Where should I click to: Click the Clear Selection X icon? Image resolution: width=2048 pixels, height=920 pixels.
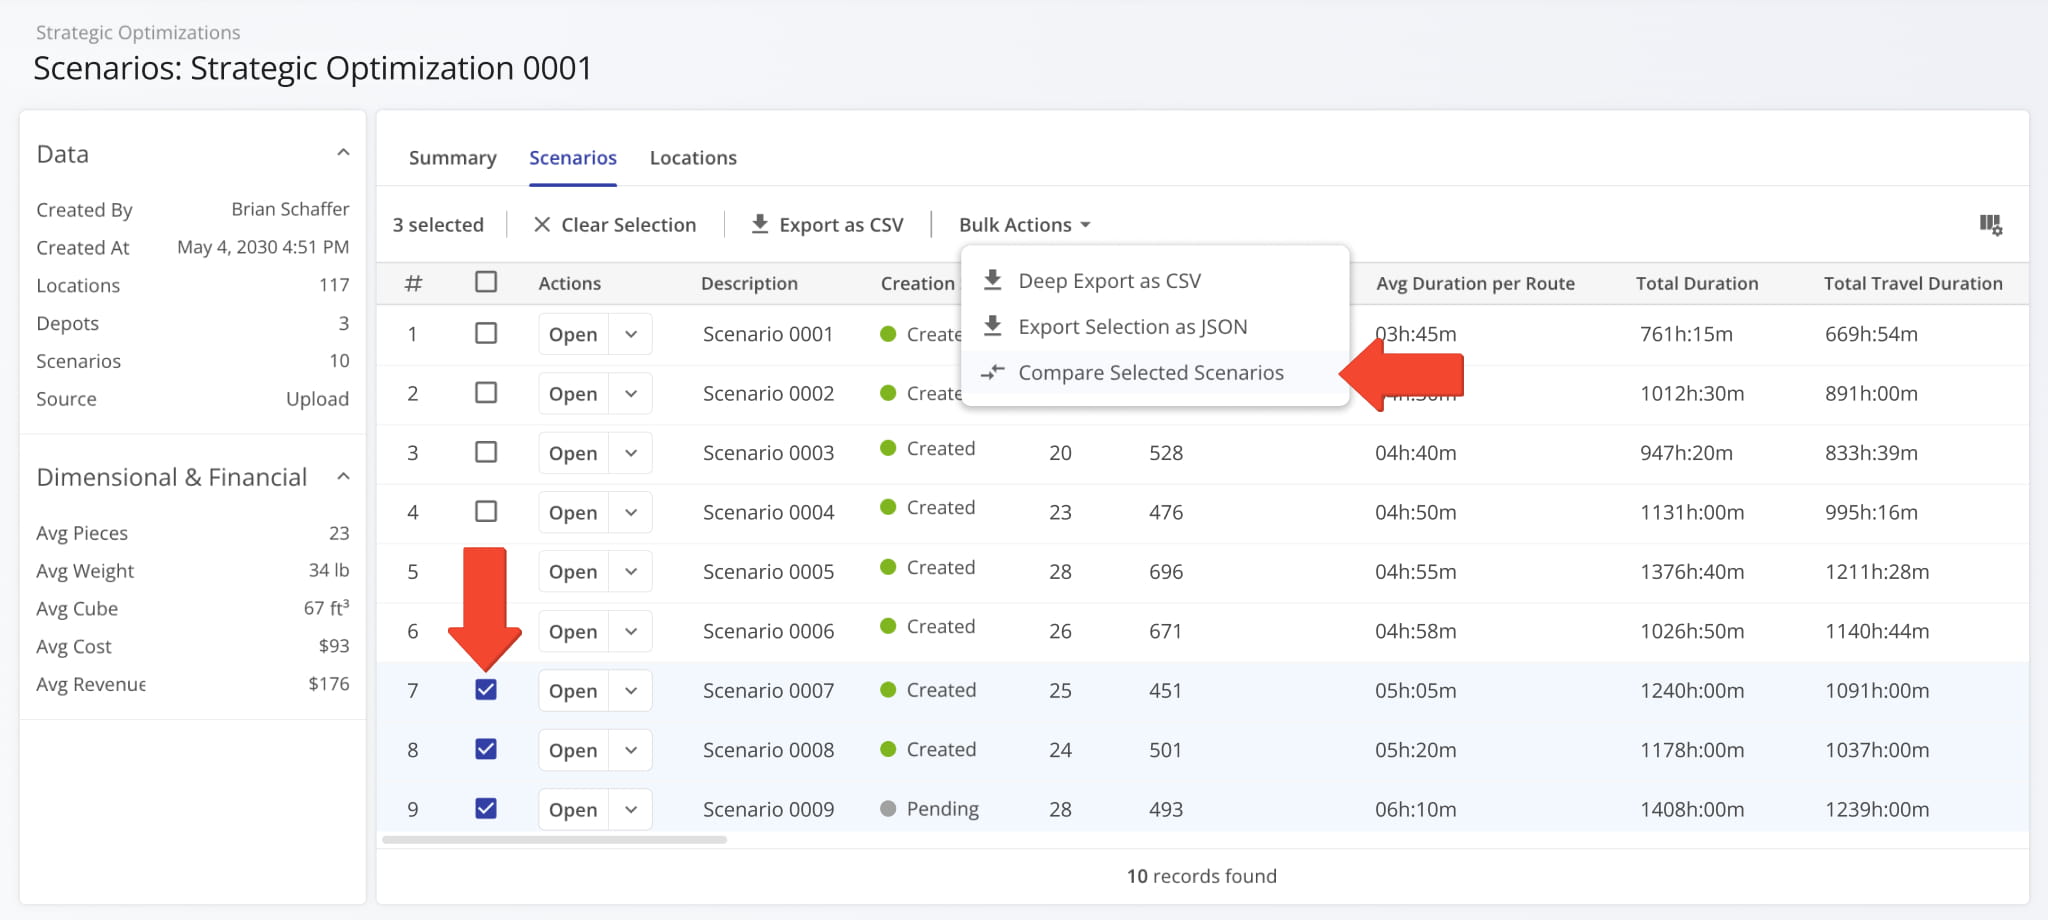pyautogui.click(x=542, y=225)
